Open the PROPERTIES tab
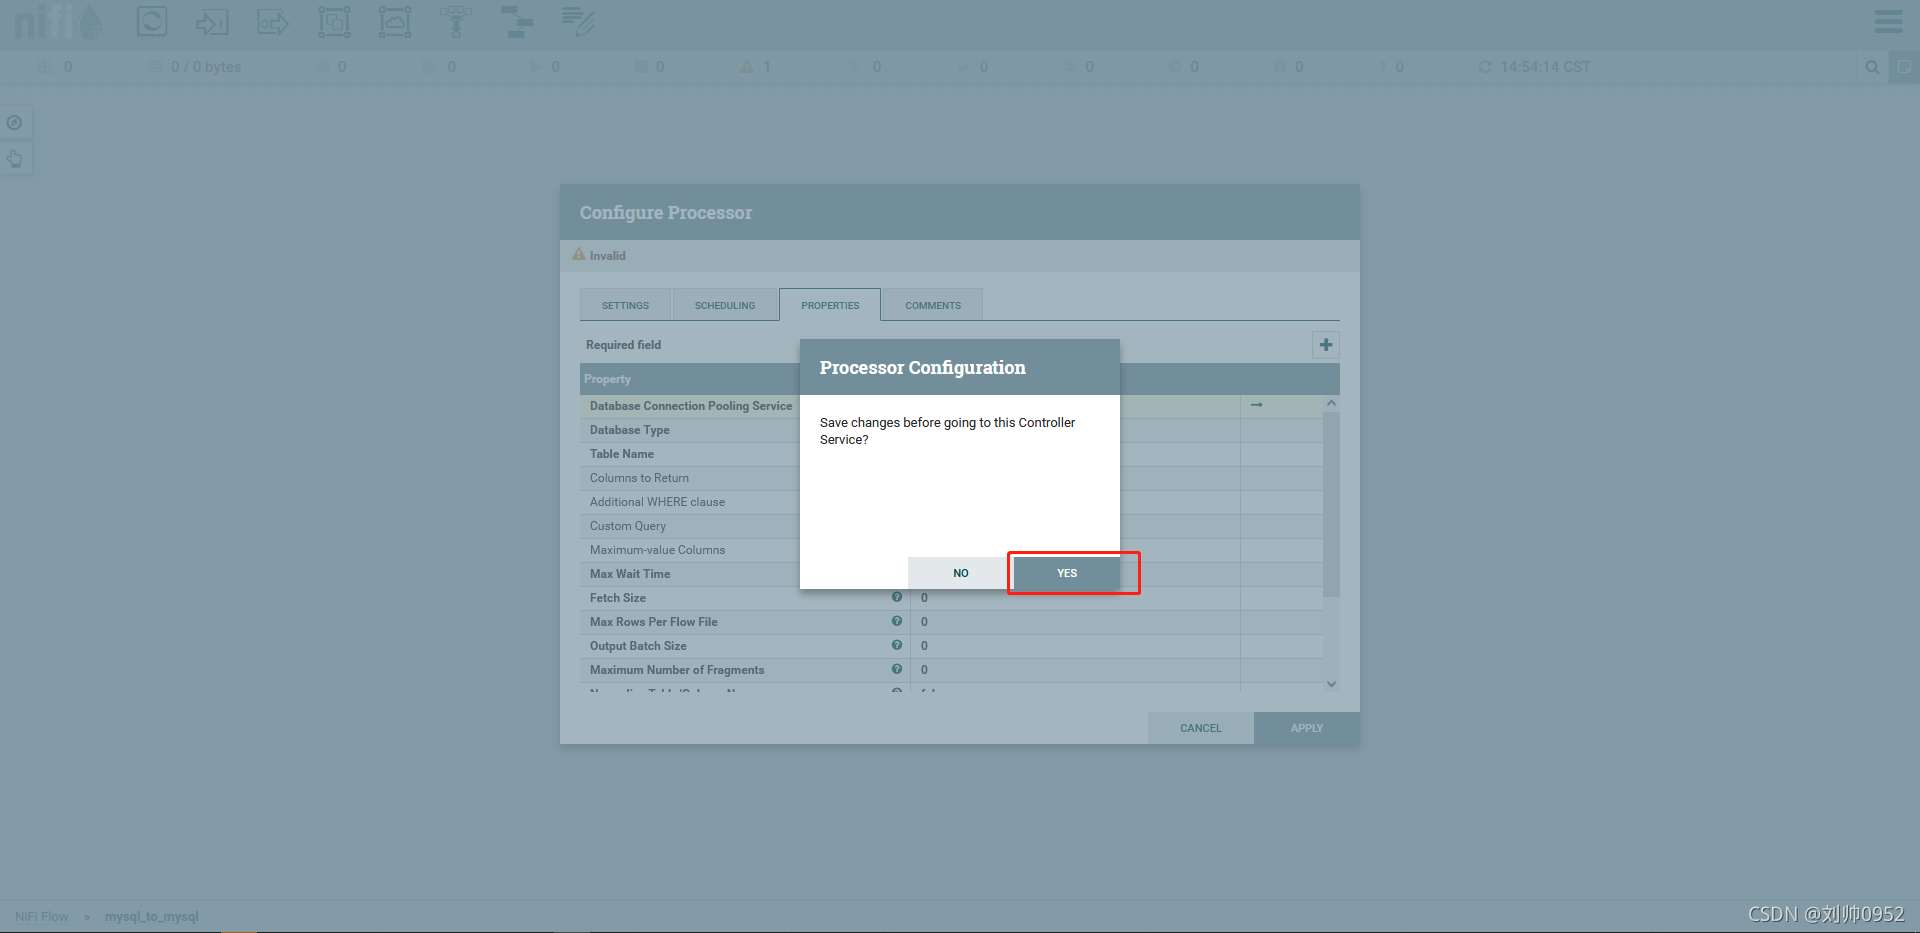Image resolution: width=1920 pixels, height=933 pixels. coord(830,305)
